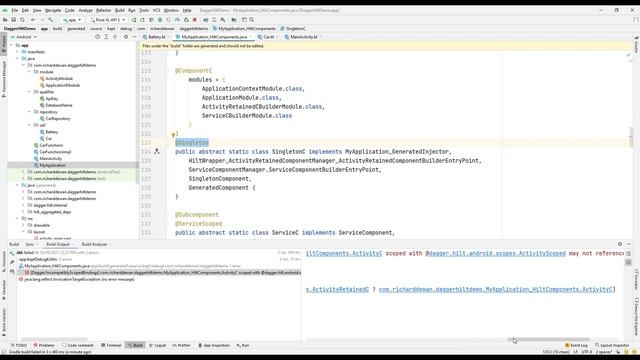Select CarFunctionsImpl in project tree
The image size is (640, 360).
[x=55, y=152]
